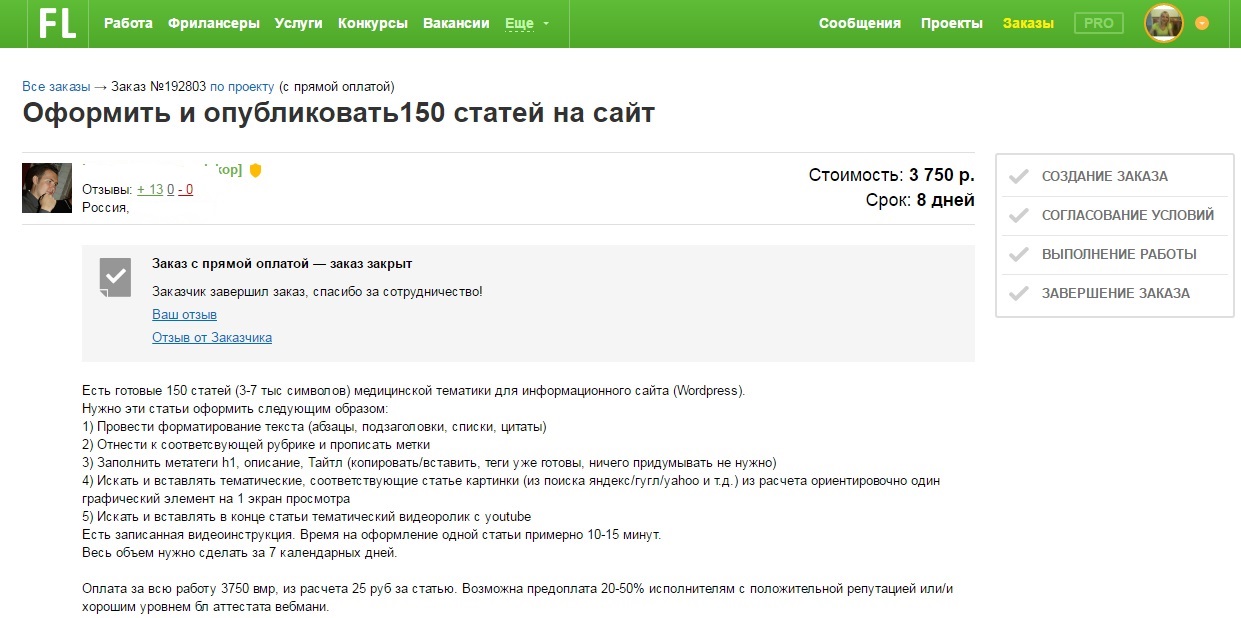
Task: Click the country text Россия
Action: click(105, 207)
